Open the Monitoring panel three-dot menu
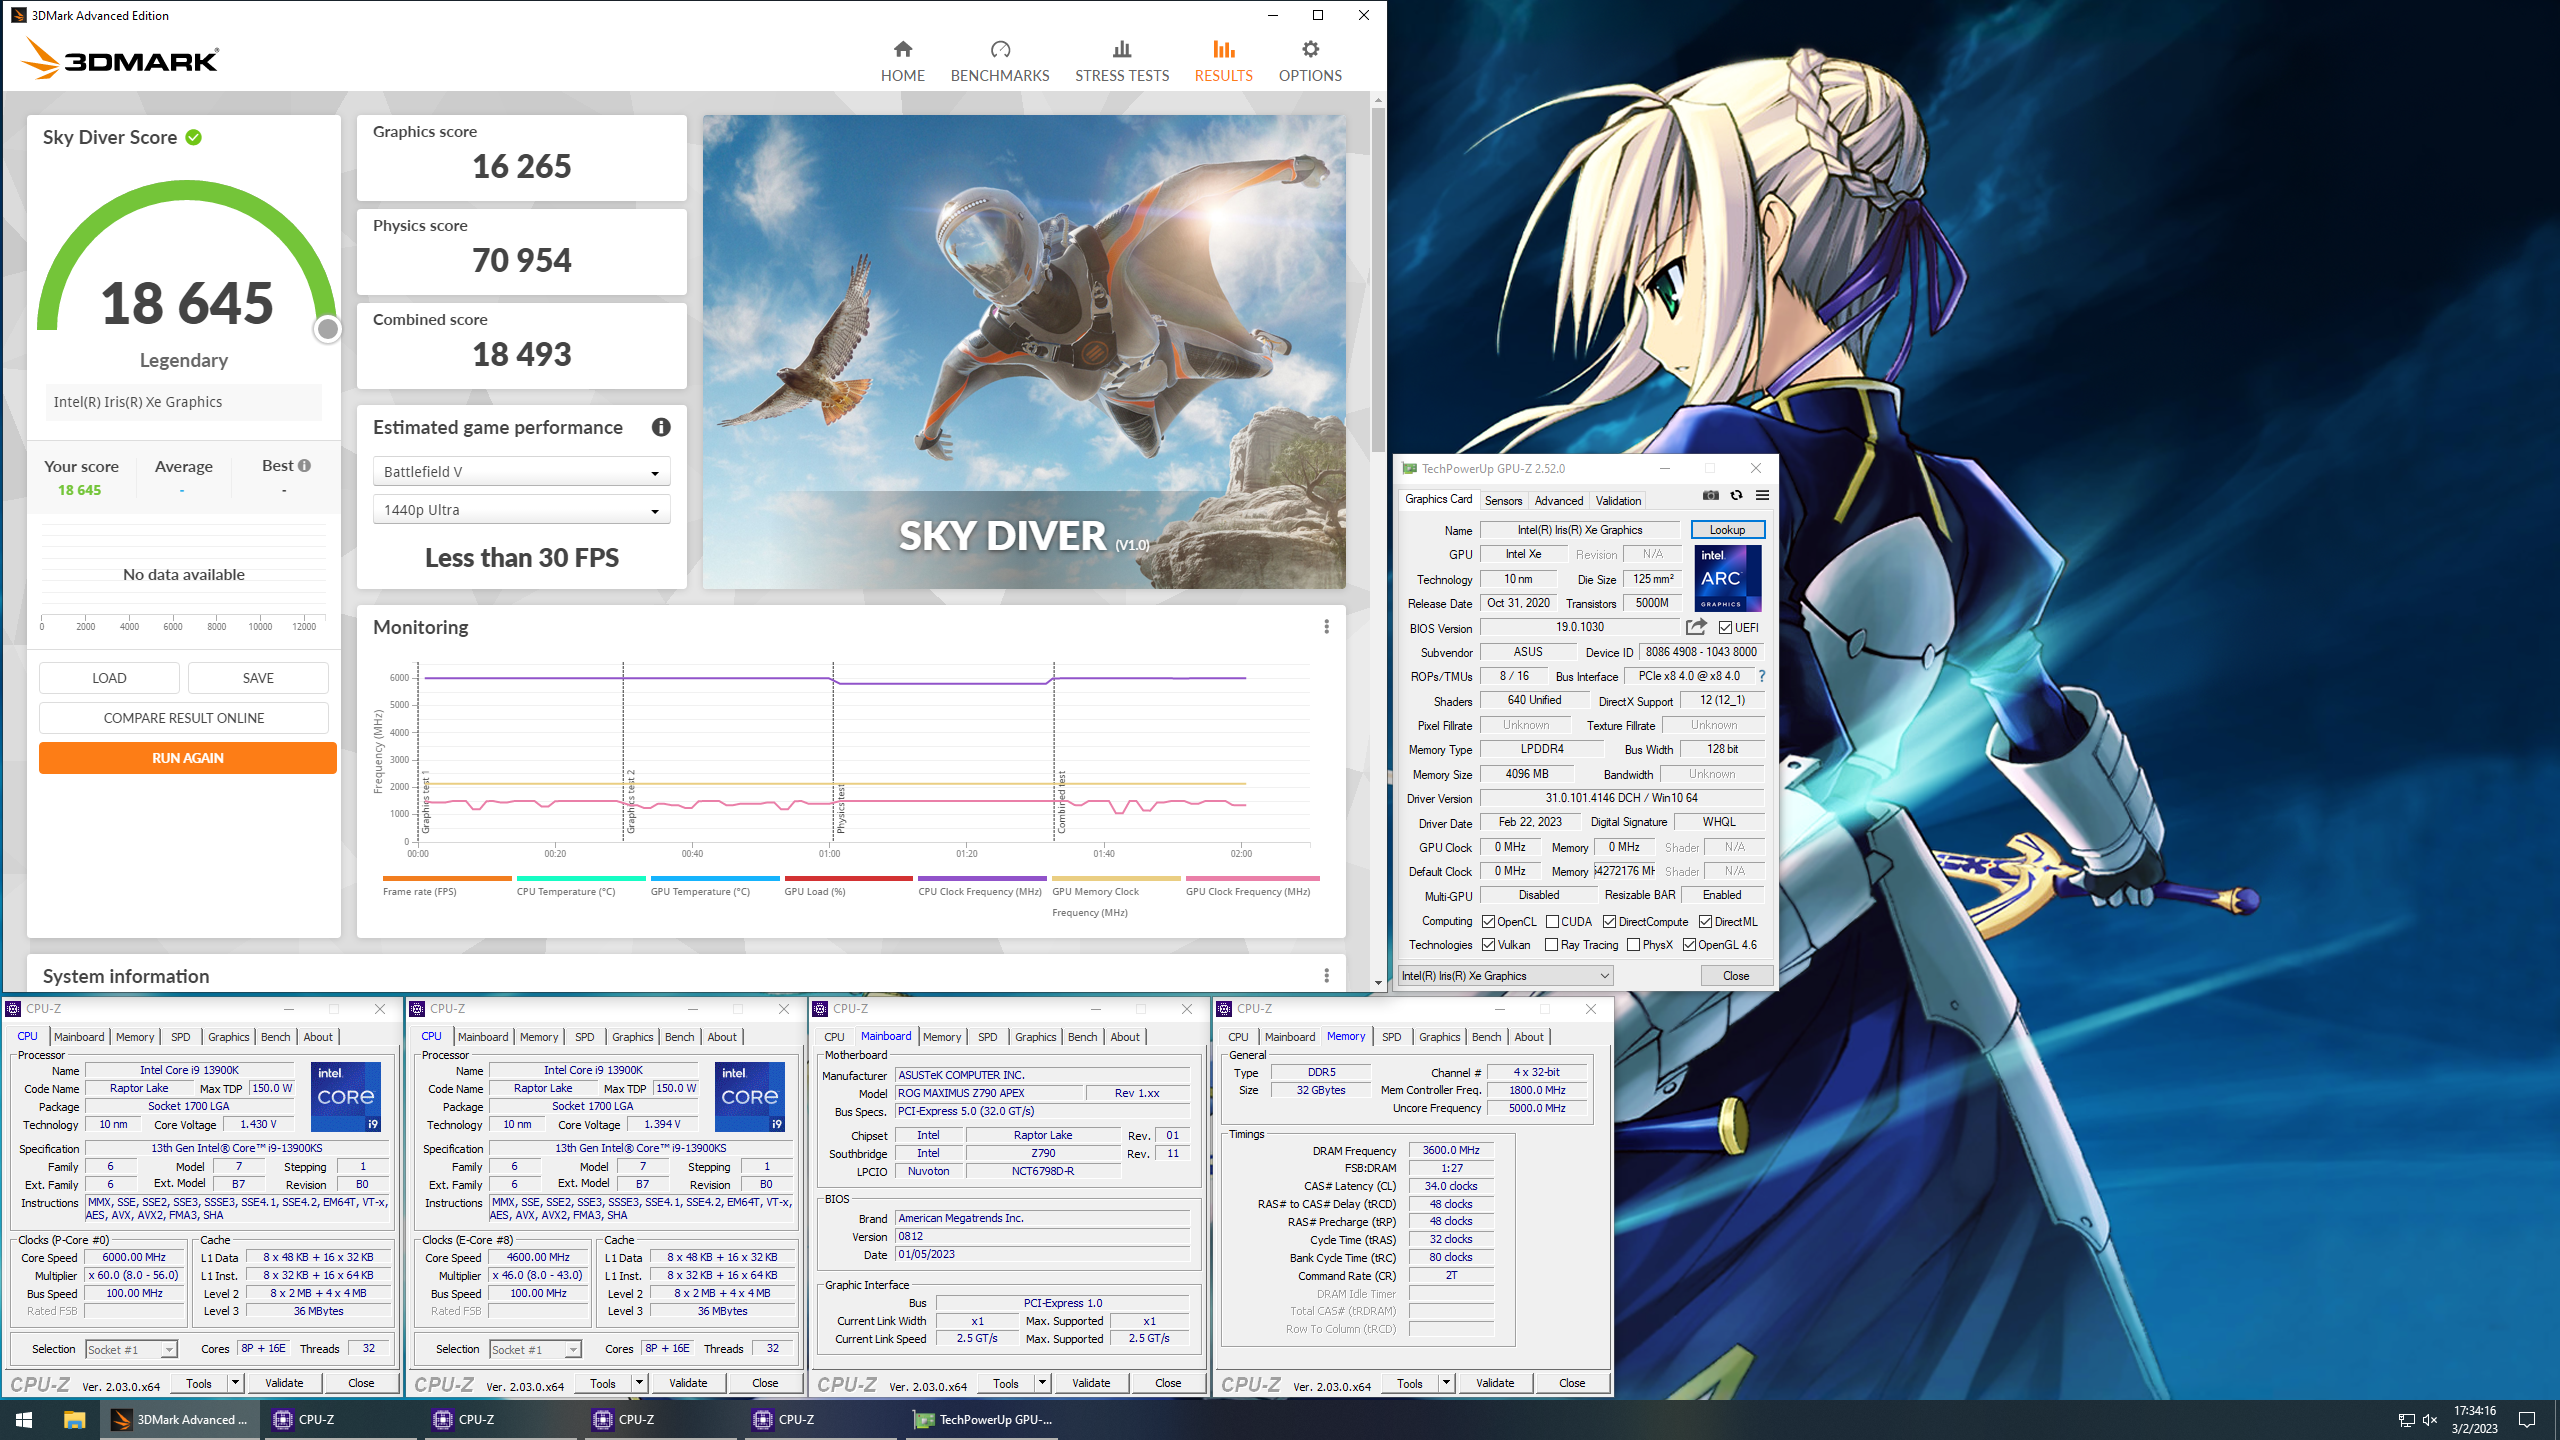This screenshot has height=1440, width=2560. (x=1326, y=626)
